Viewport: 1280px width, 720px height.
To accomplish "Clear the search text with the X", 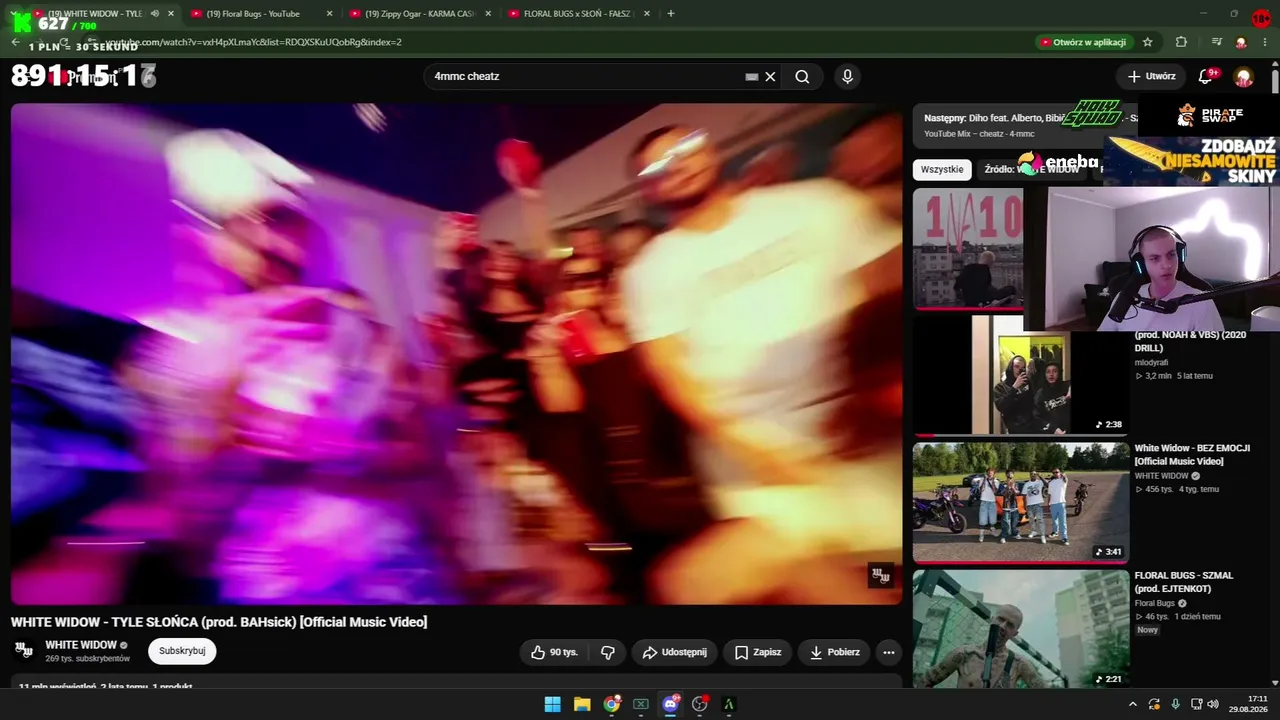I will pos(770,77).
